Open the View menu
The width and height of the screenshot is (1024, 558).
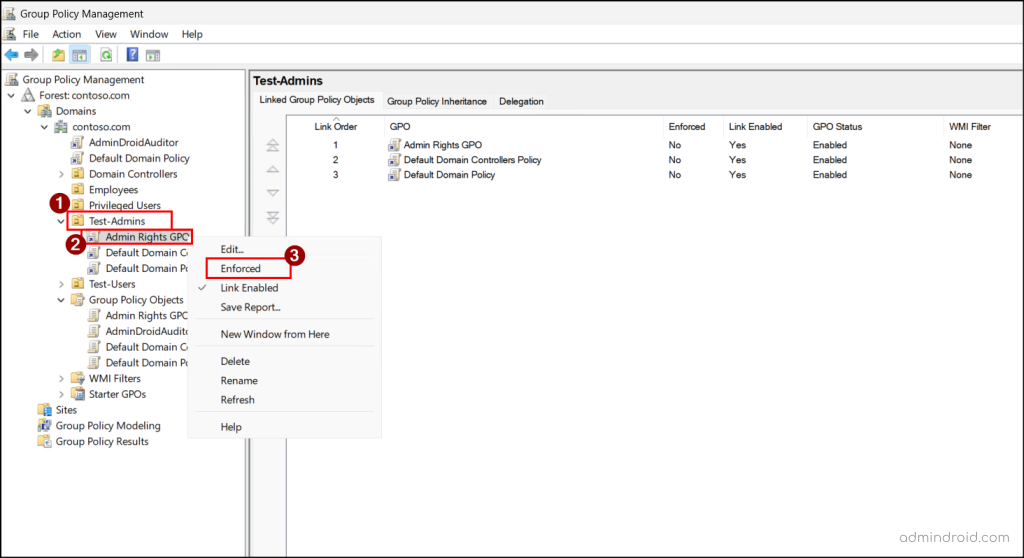point(105,34)
